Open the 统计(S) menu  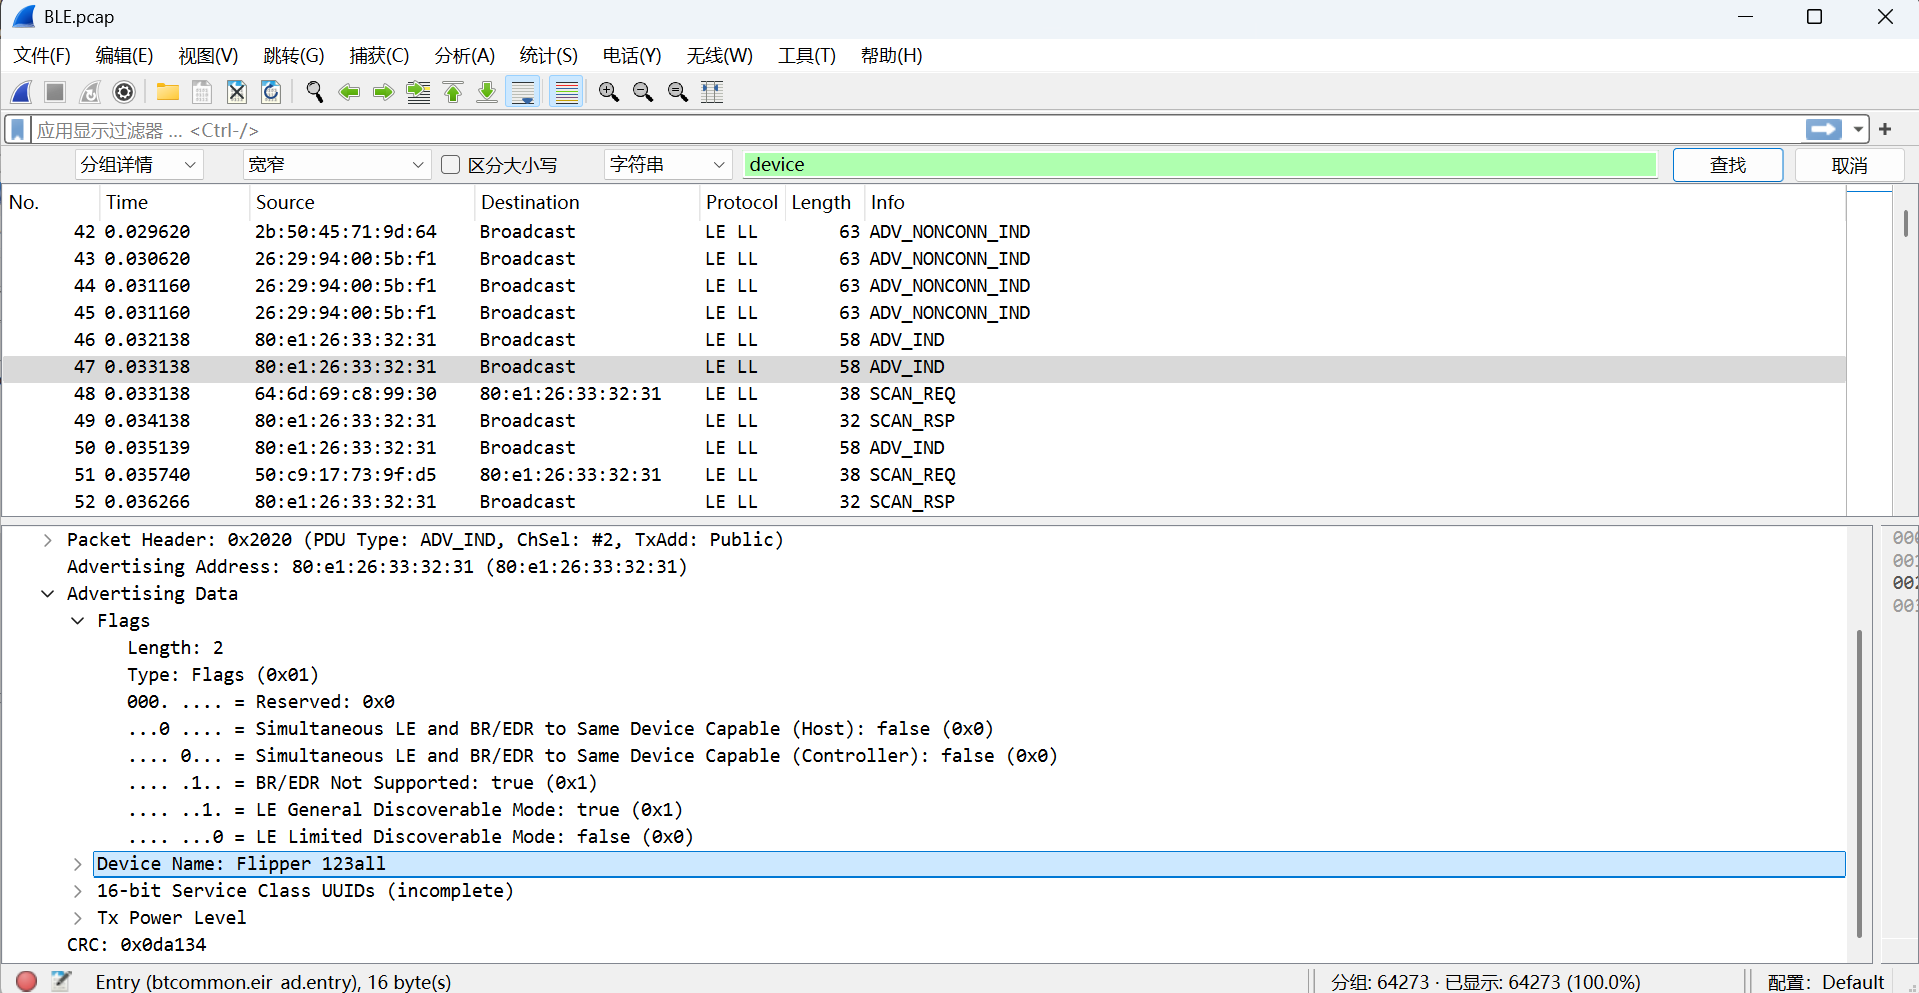(x=549, y=56)
